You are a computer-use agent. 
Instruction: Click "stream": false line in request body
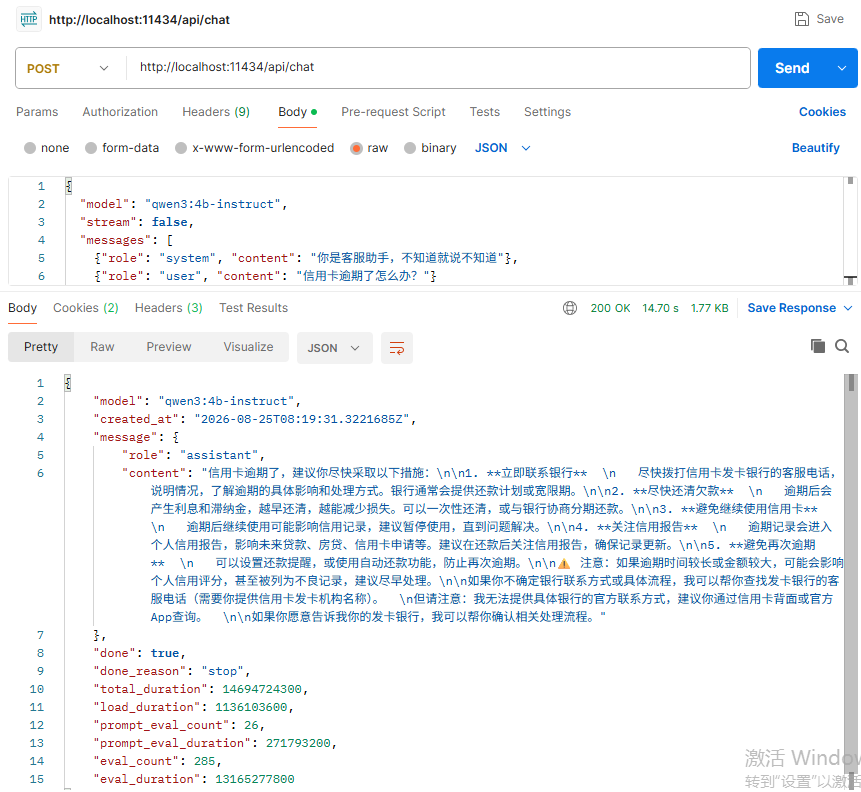pyautogui.click(x=137, y=222)
